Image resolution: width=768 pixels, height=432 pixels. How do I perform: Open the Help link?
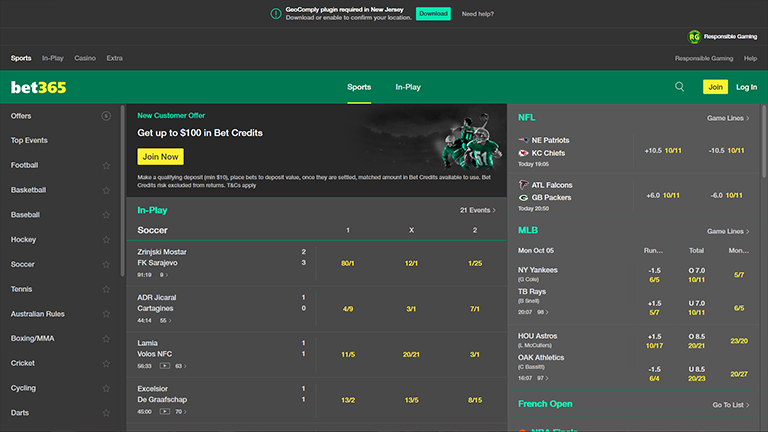tap(750, 58)
